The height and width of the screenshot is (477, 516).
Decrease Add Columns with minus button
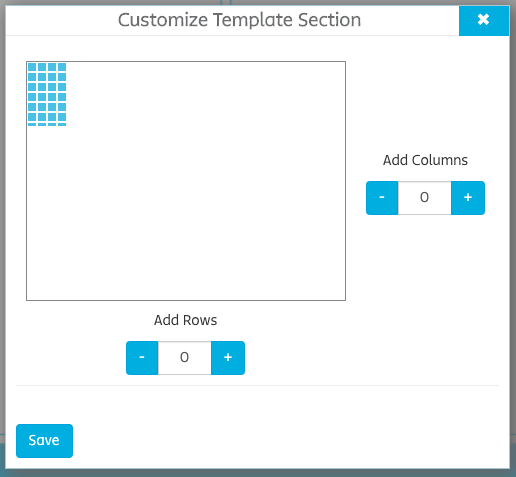[382, 198]
